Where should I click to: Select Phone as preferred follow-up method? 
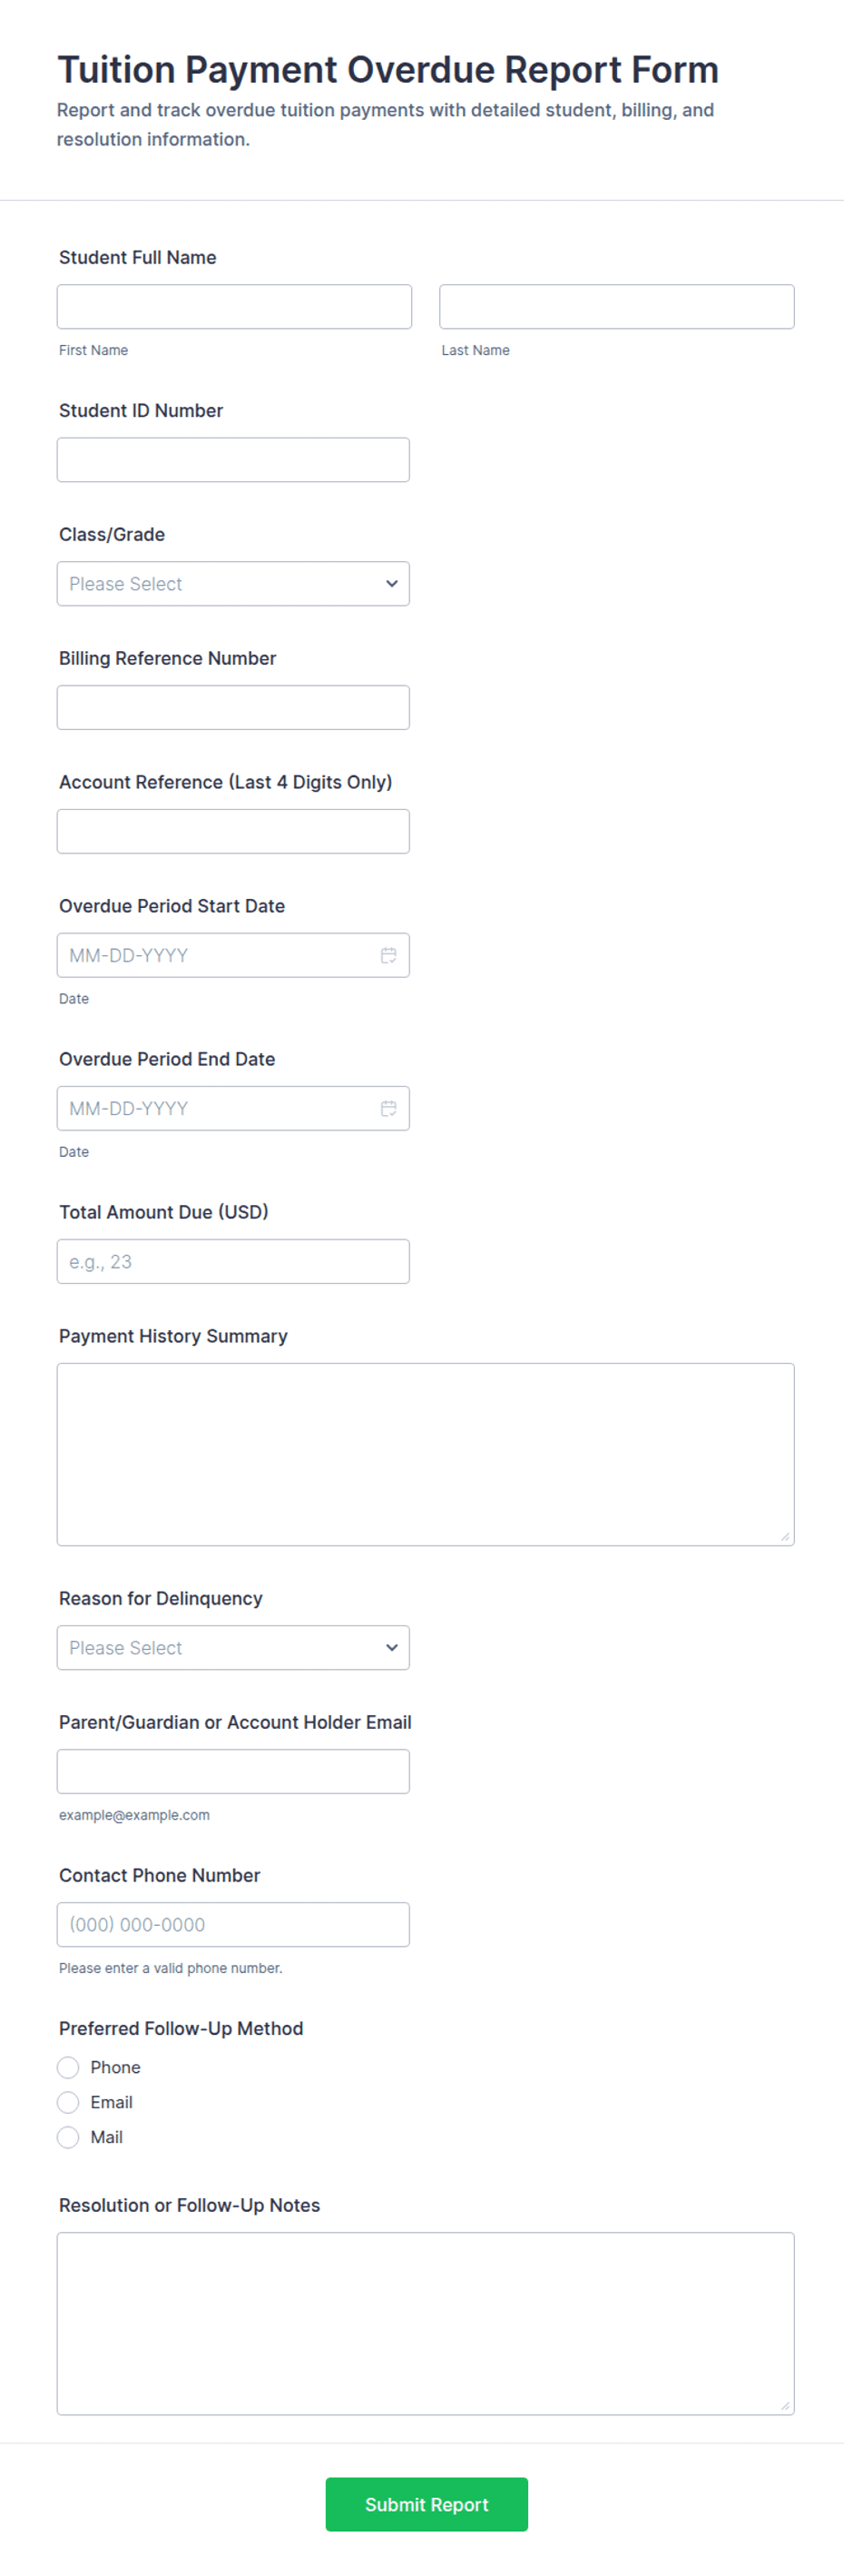click(68, 2067)
